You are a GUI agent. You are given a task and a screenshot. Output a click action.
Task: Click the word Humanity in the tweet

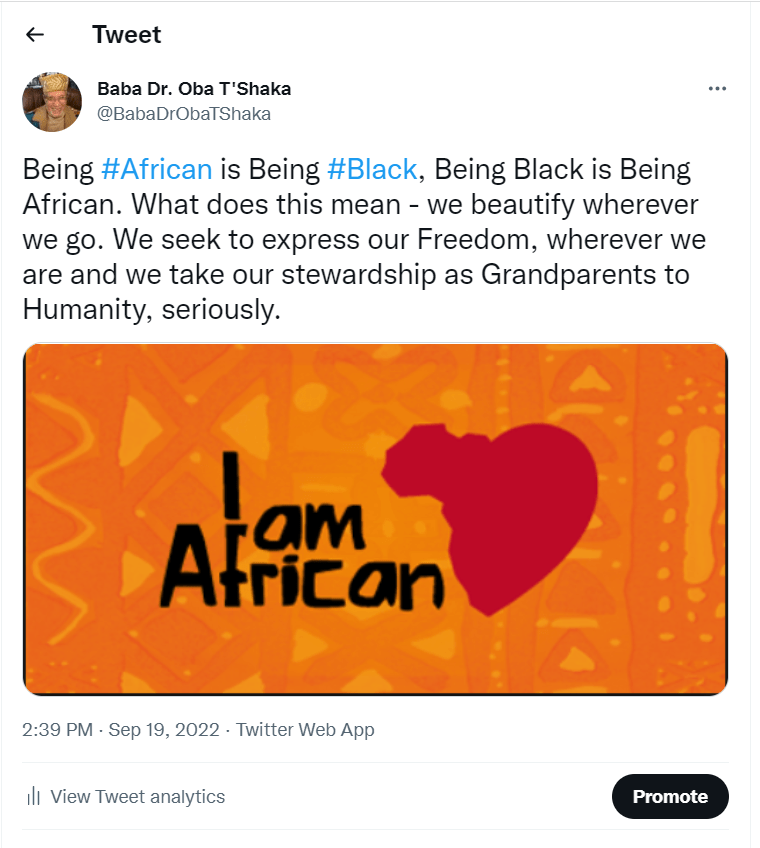[85, 309]
